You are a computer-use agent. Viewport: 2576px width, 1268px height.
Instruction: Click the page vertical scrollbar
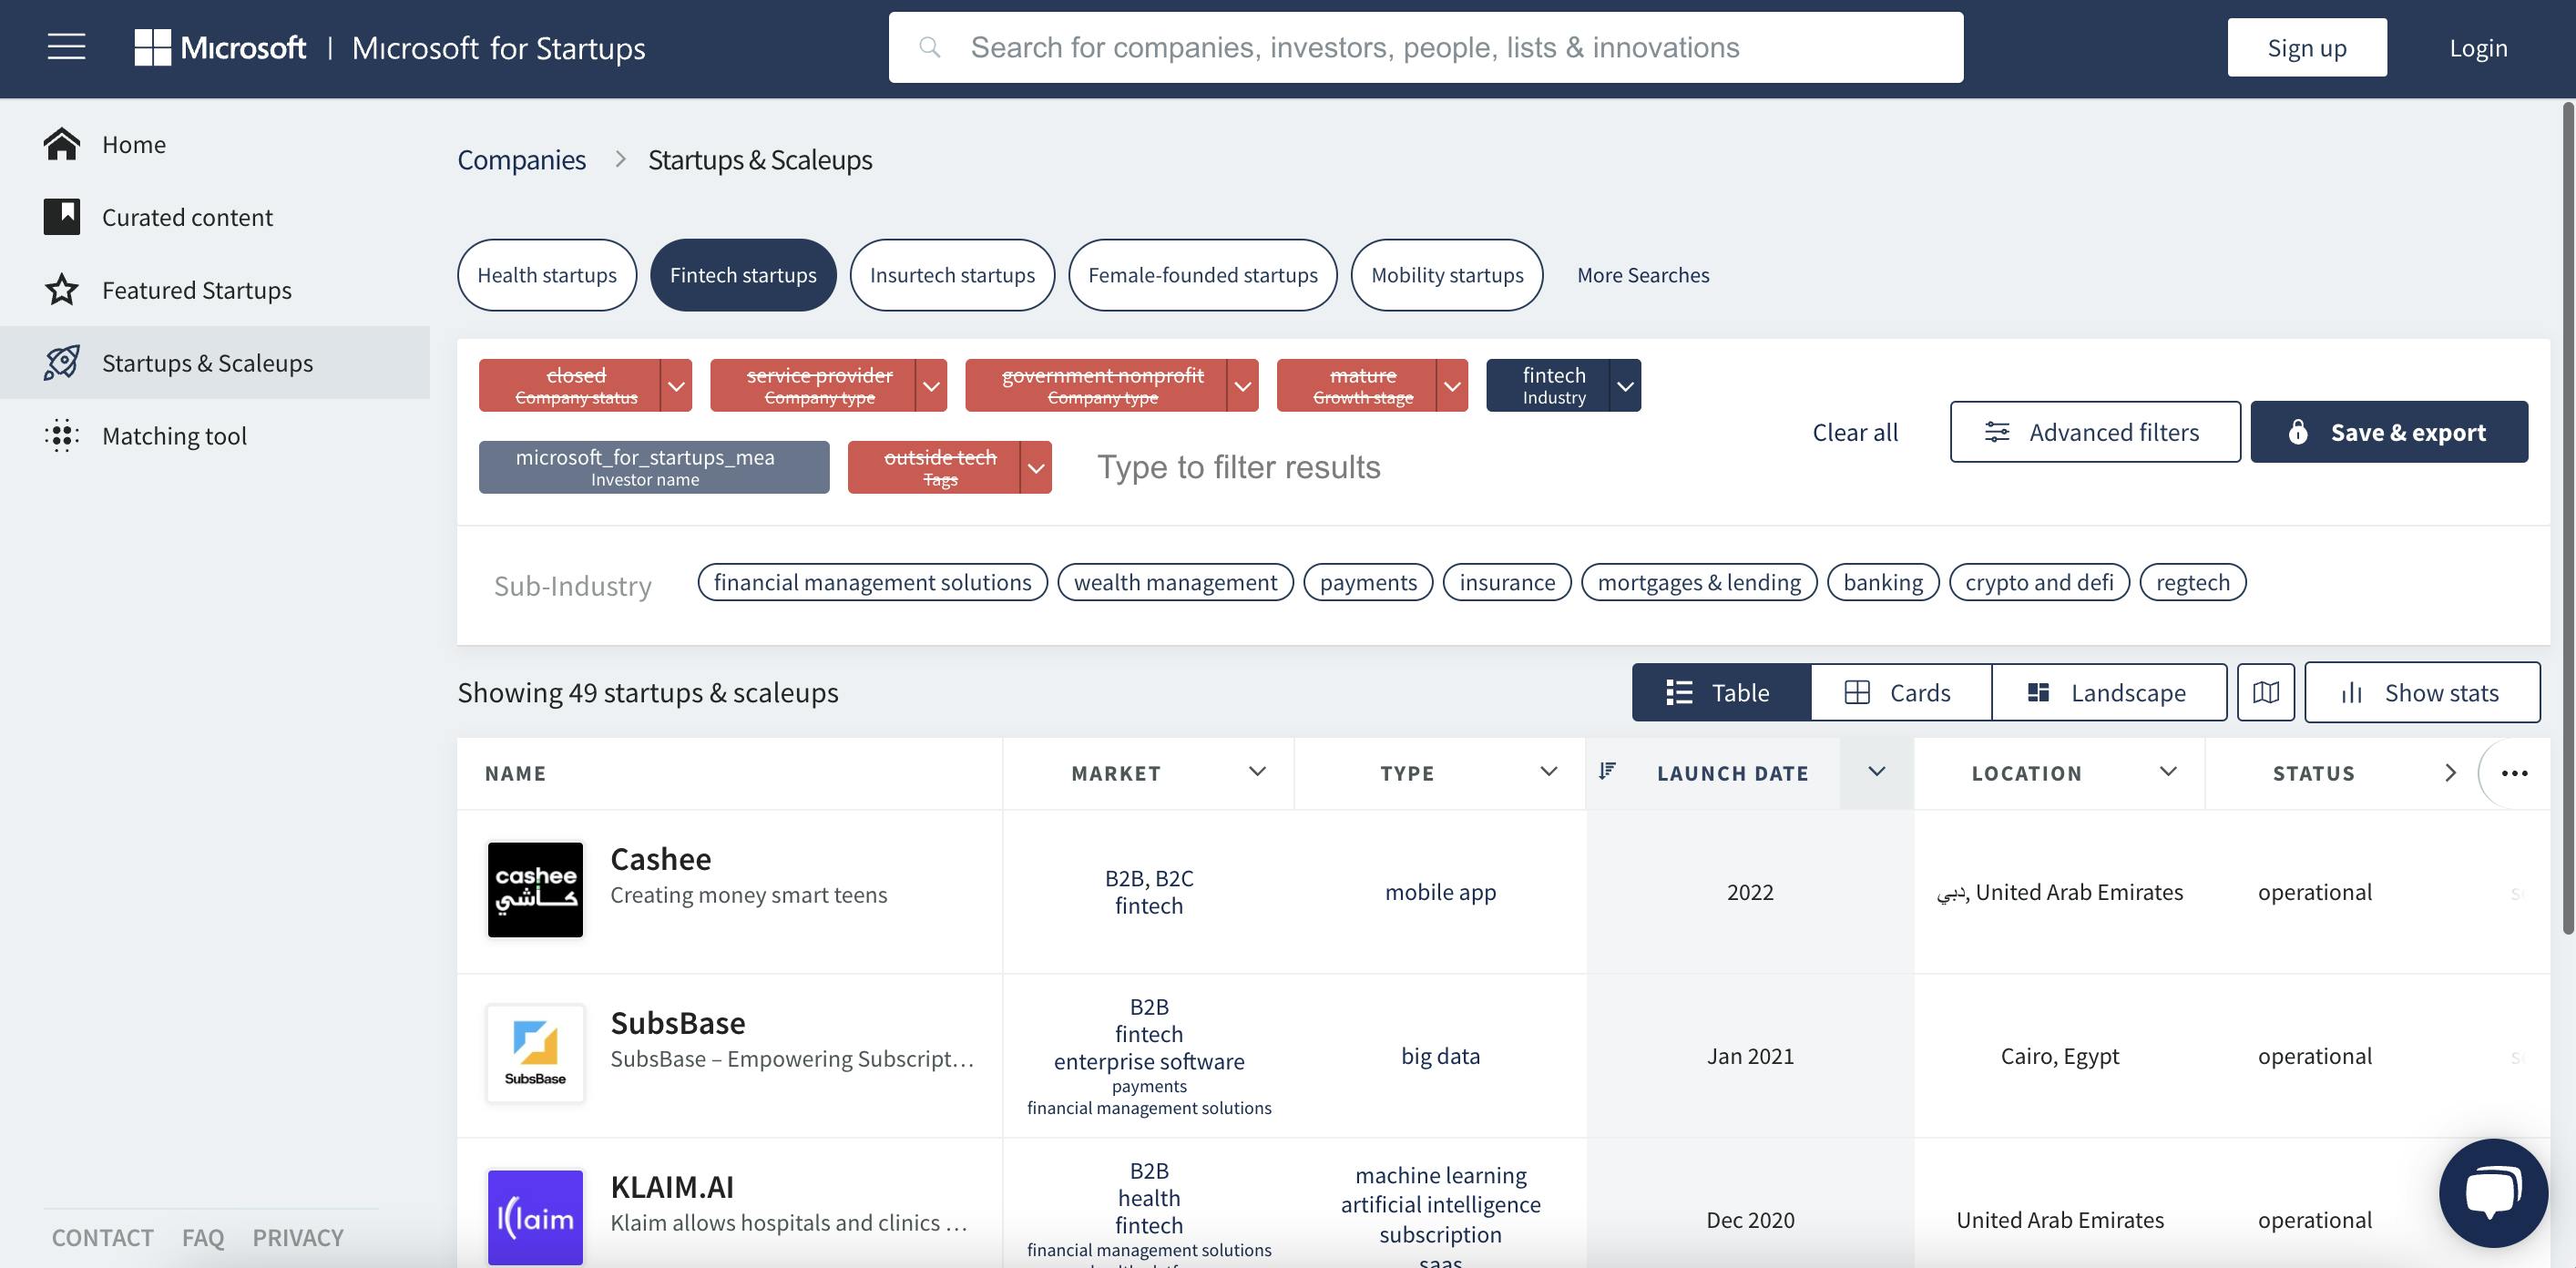point(2569,520)
